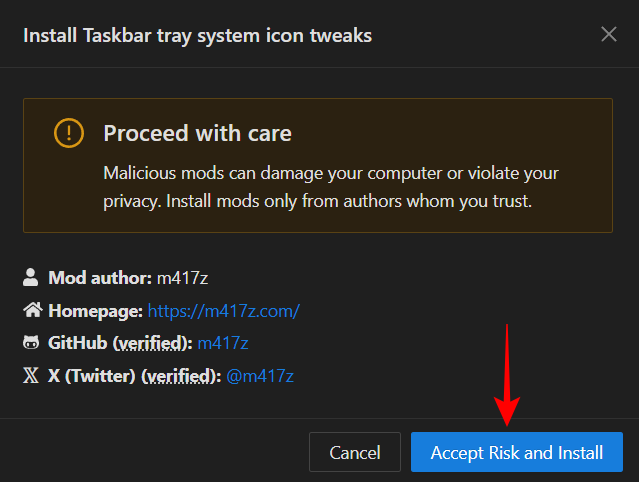639x482 pixels.
Task: Click the "Proceed with care" heading
Action: pos(197,133)
